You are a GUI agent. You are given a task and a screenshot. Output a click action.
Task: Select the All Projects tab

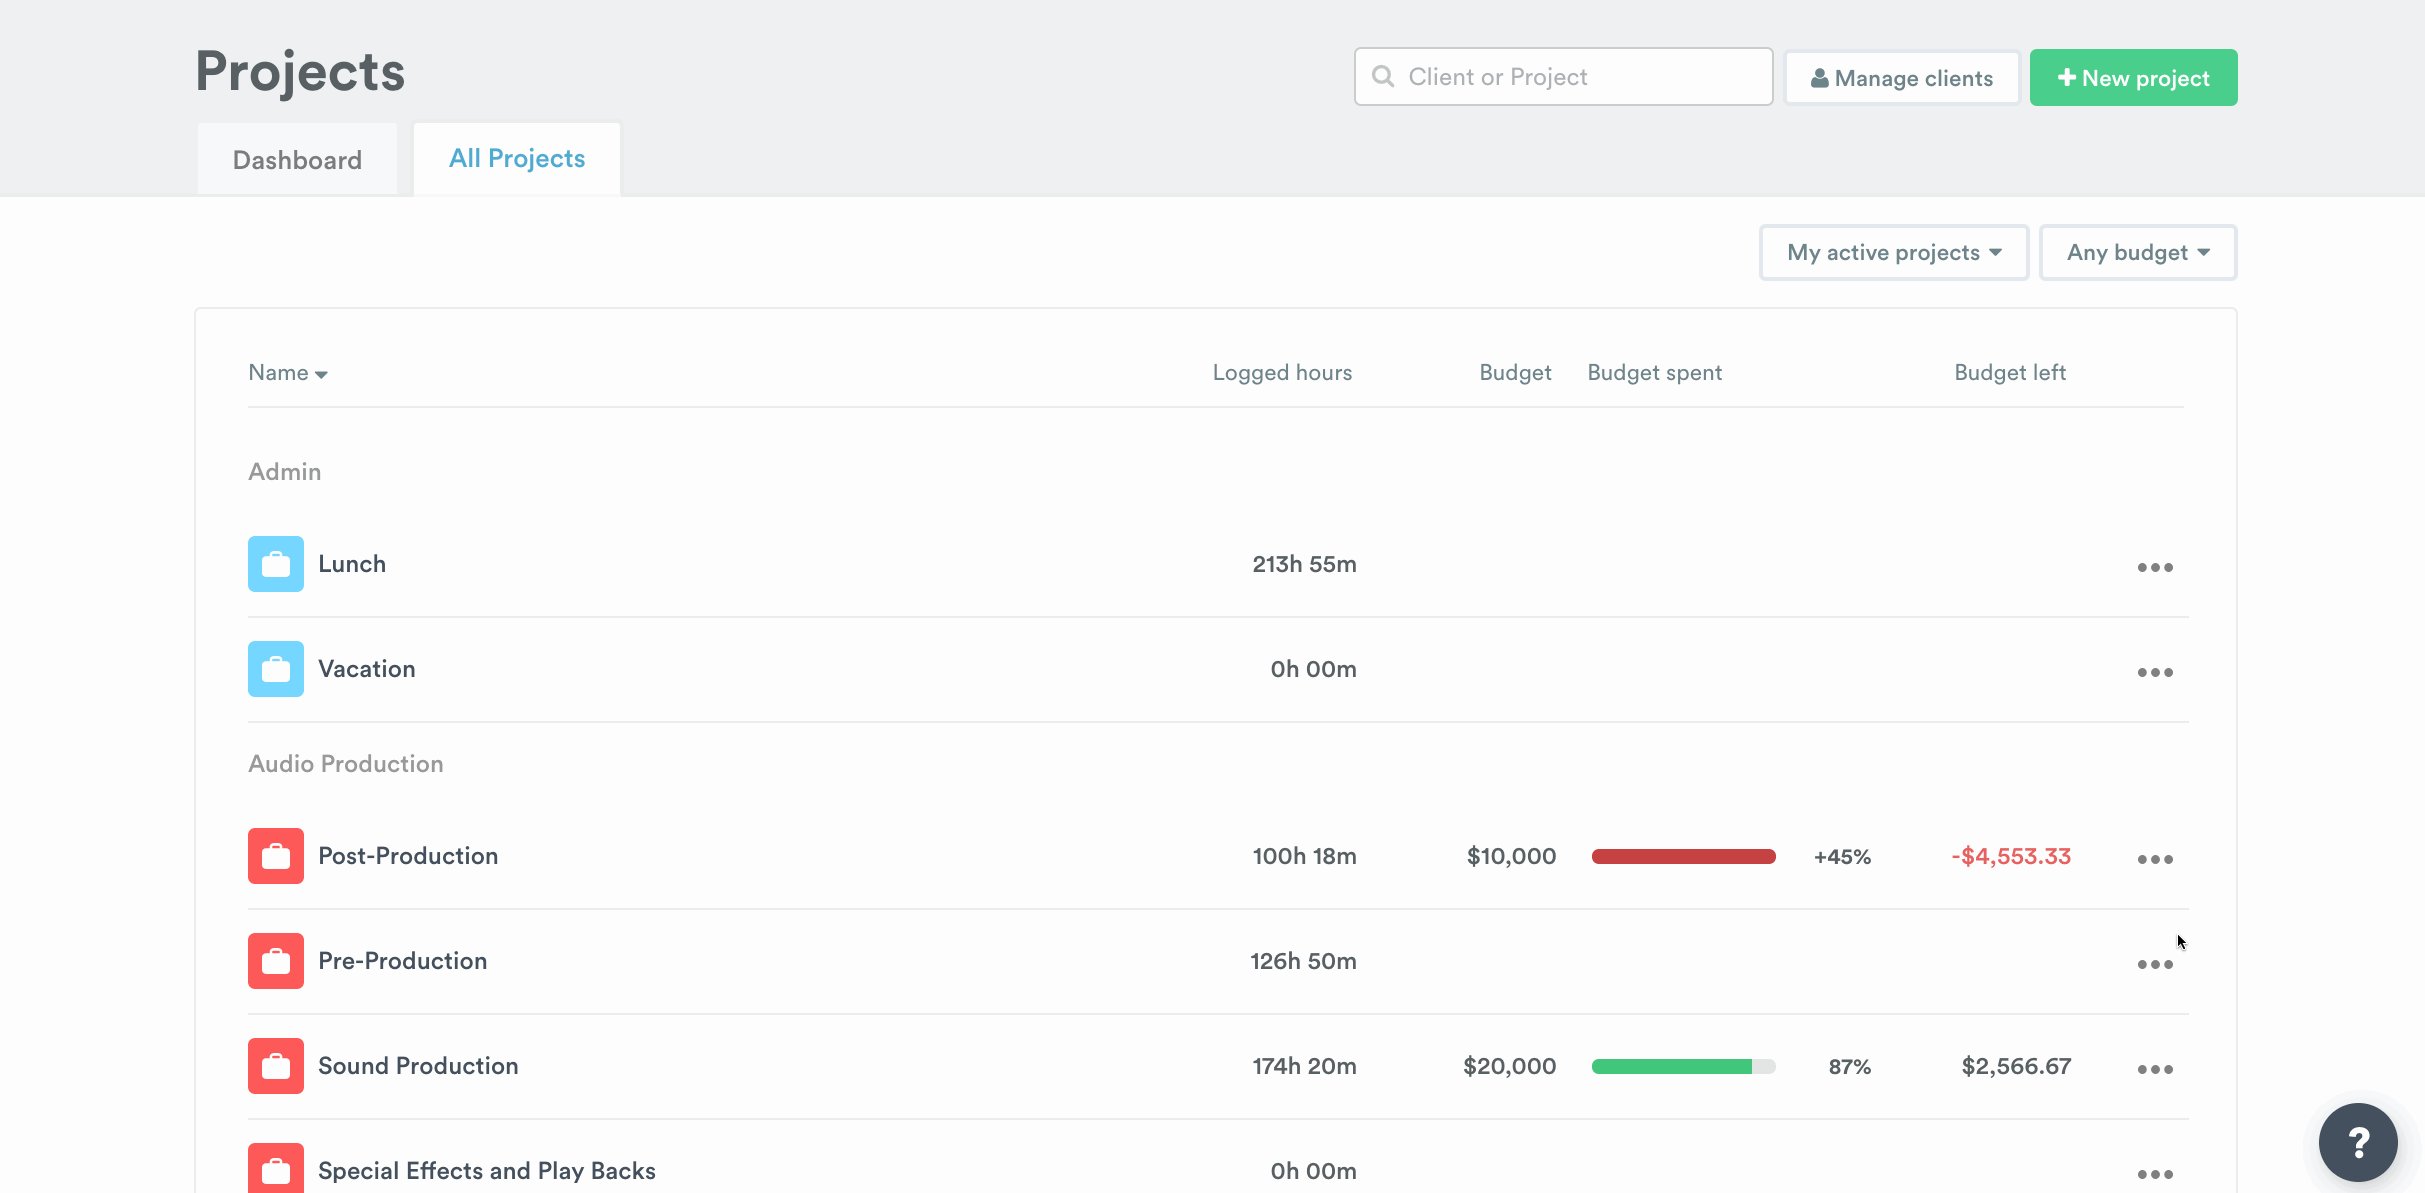tap(516, 158)
